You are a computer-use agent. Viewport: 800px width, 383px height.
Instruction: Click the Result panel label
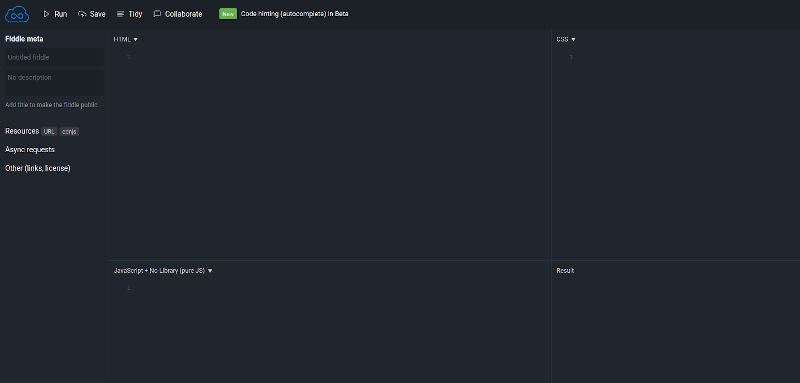pyautogui.click(x=565, y=271)
